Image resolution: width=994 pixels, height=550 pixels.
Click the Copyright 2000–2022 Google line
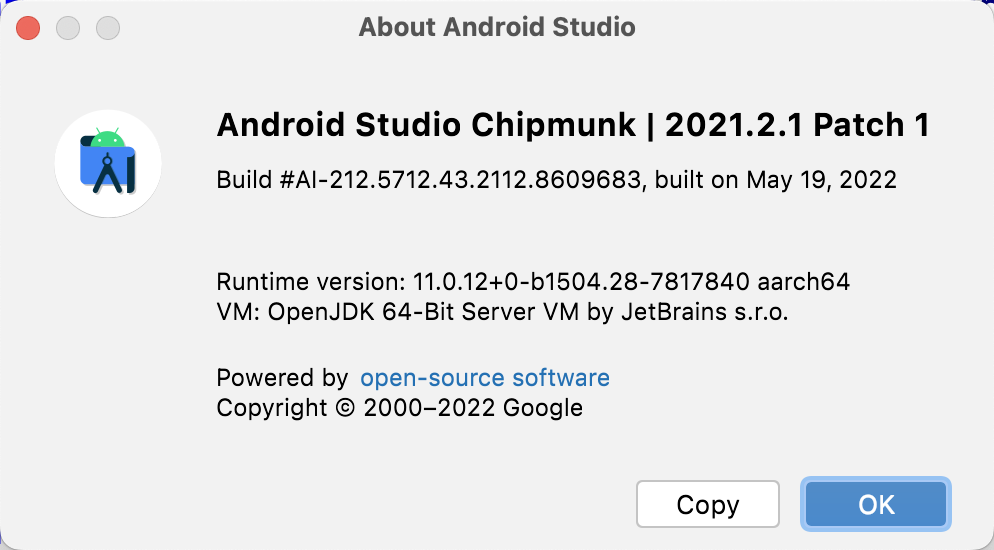point(399,407)
